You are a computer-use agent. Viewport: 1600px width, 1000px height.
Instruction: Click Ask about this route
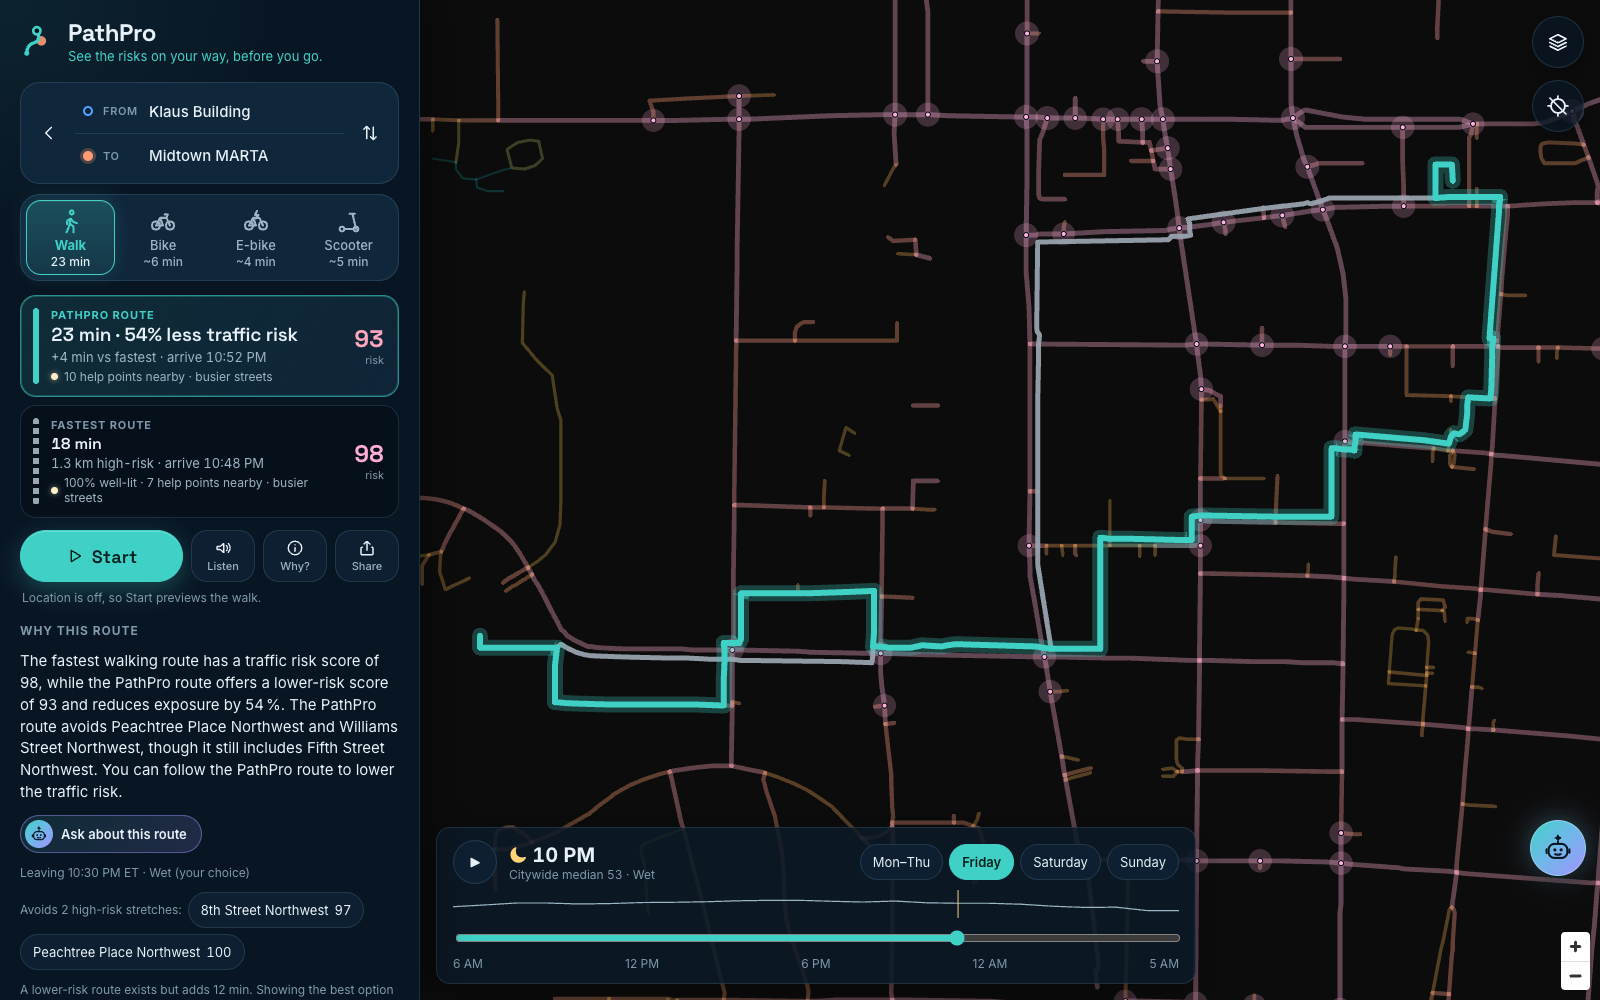(x=111, y=834)
